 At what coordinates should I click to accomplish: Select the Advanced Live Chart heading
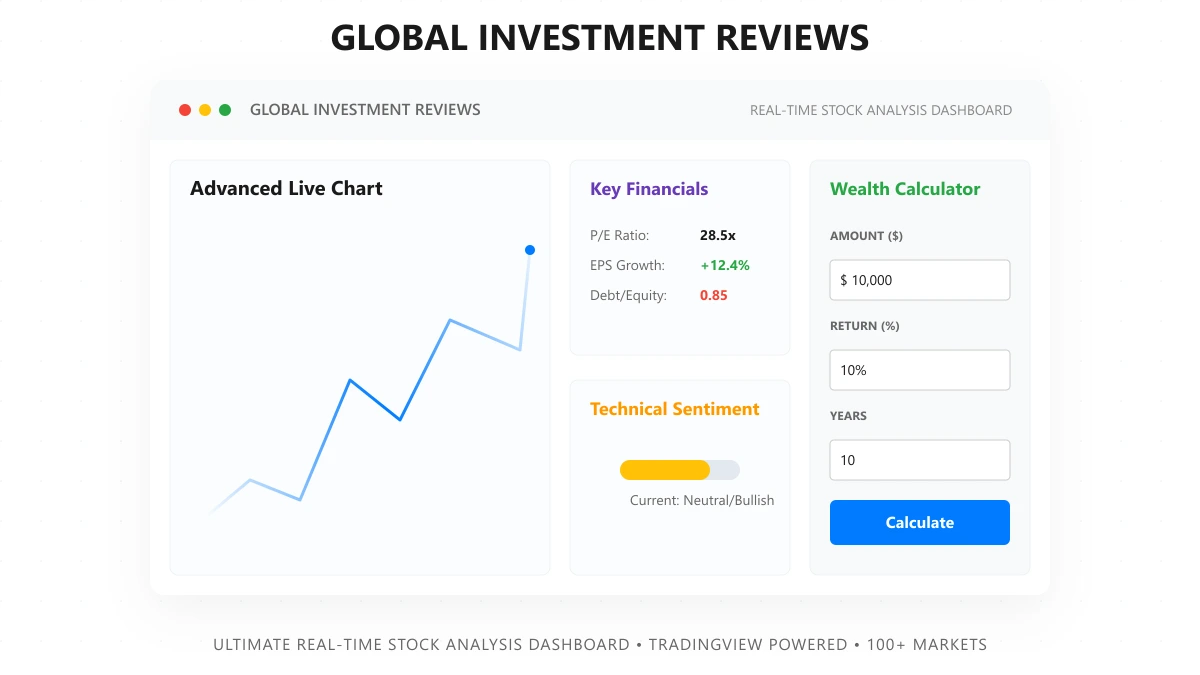286,188
